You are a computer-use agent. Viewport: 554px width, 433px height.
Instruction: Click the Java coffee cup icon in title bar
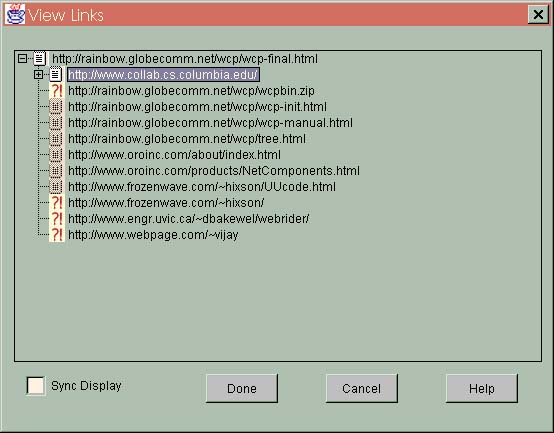tap(15, 14)
